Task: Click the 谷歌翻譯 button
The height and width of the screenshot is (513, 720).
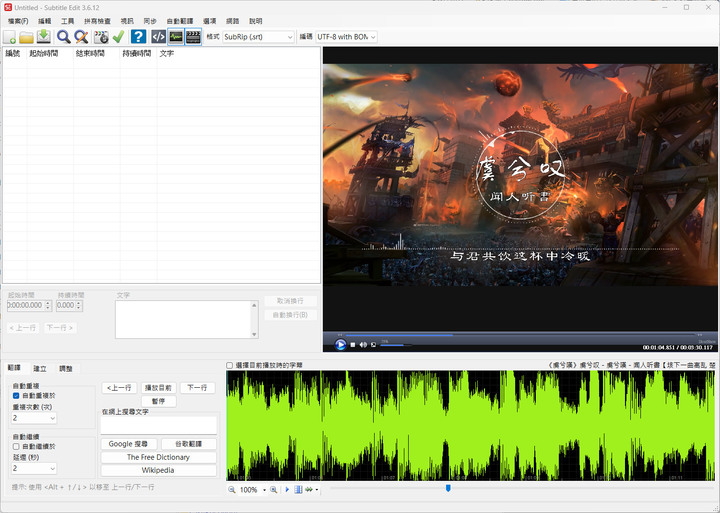Action: 189,444
